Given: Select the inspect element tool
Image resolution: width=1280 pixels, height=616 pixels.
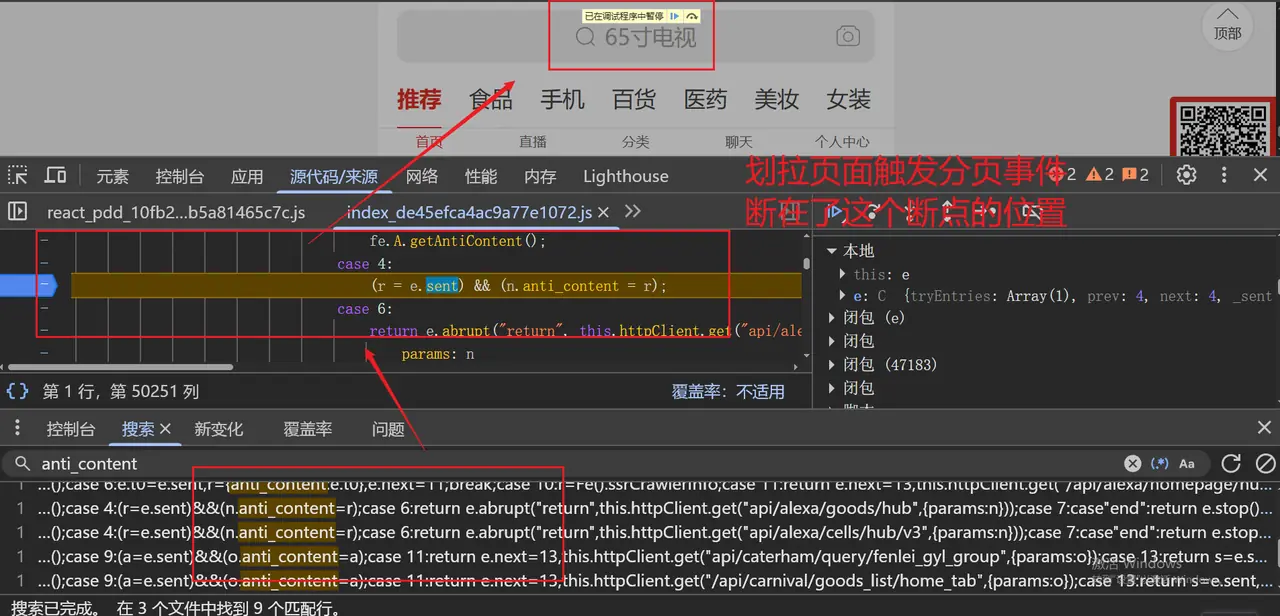Looking at the screenshot, I should click(x=16, y=175).
